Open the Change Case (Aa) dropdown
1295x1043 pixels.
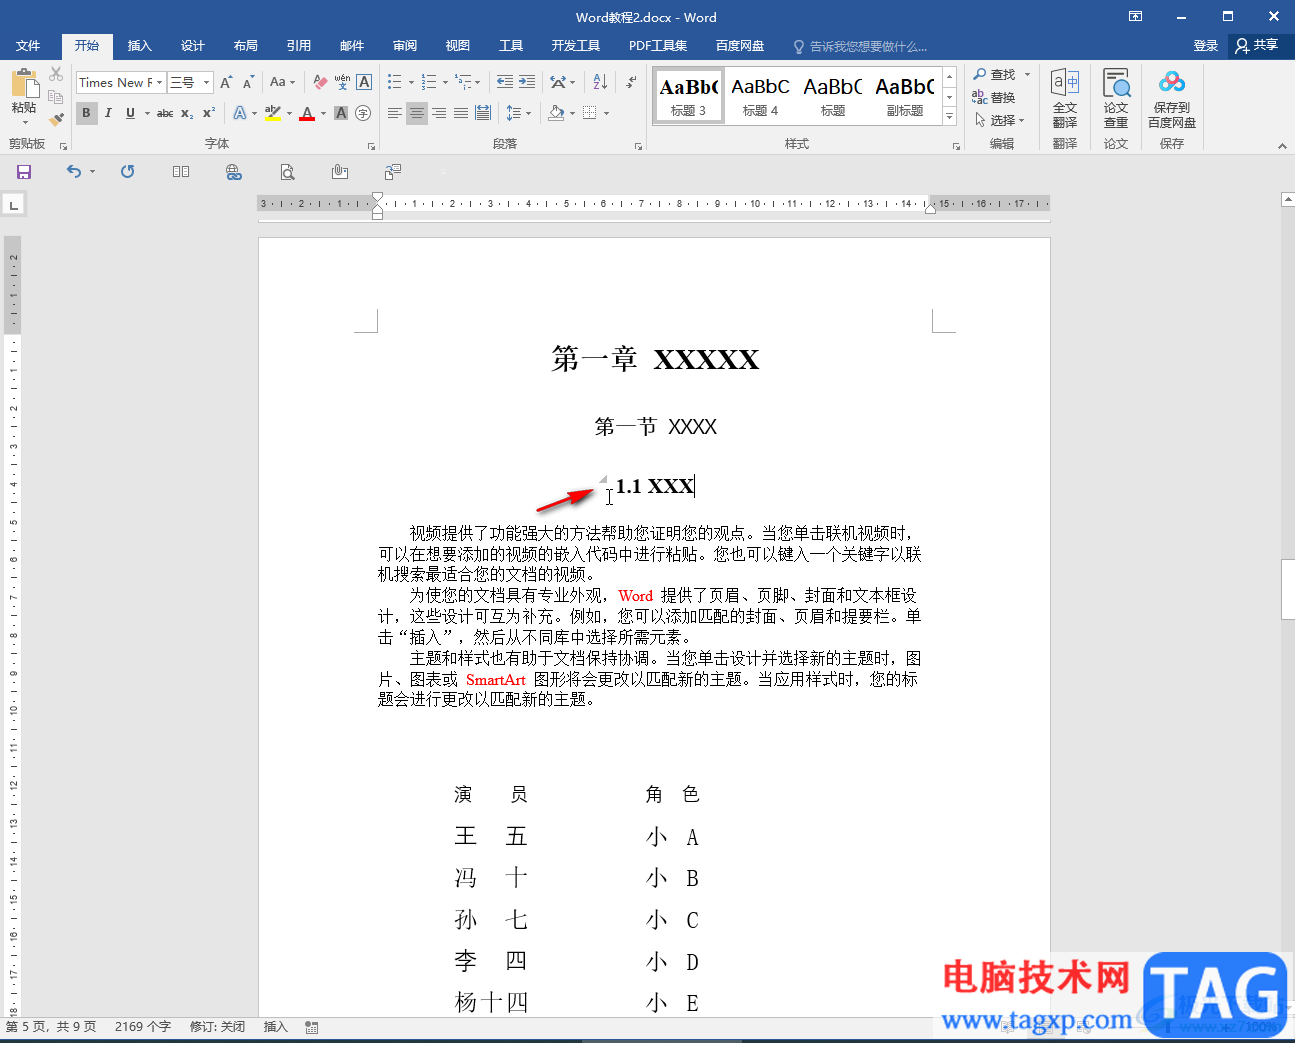coord(283,82)
